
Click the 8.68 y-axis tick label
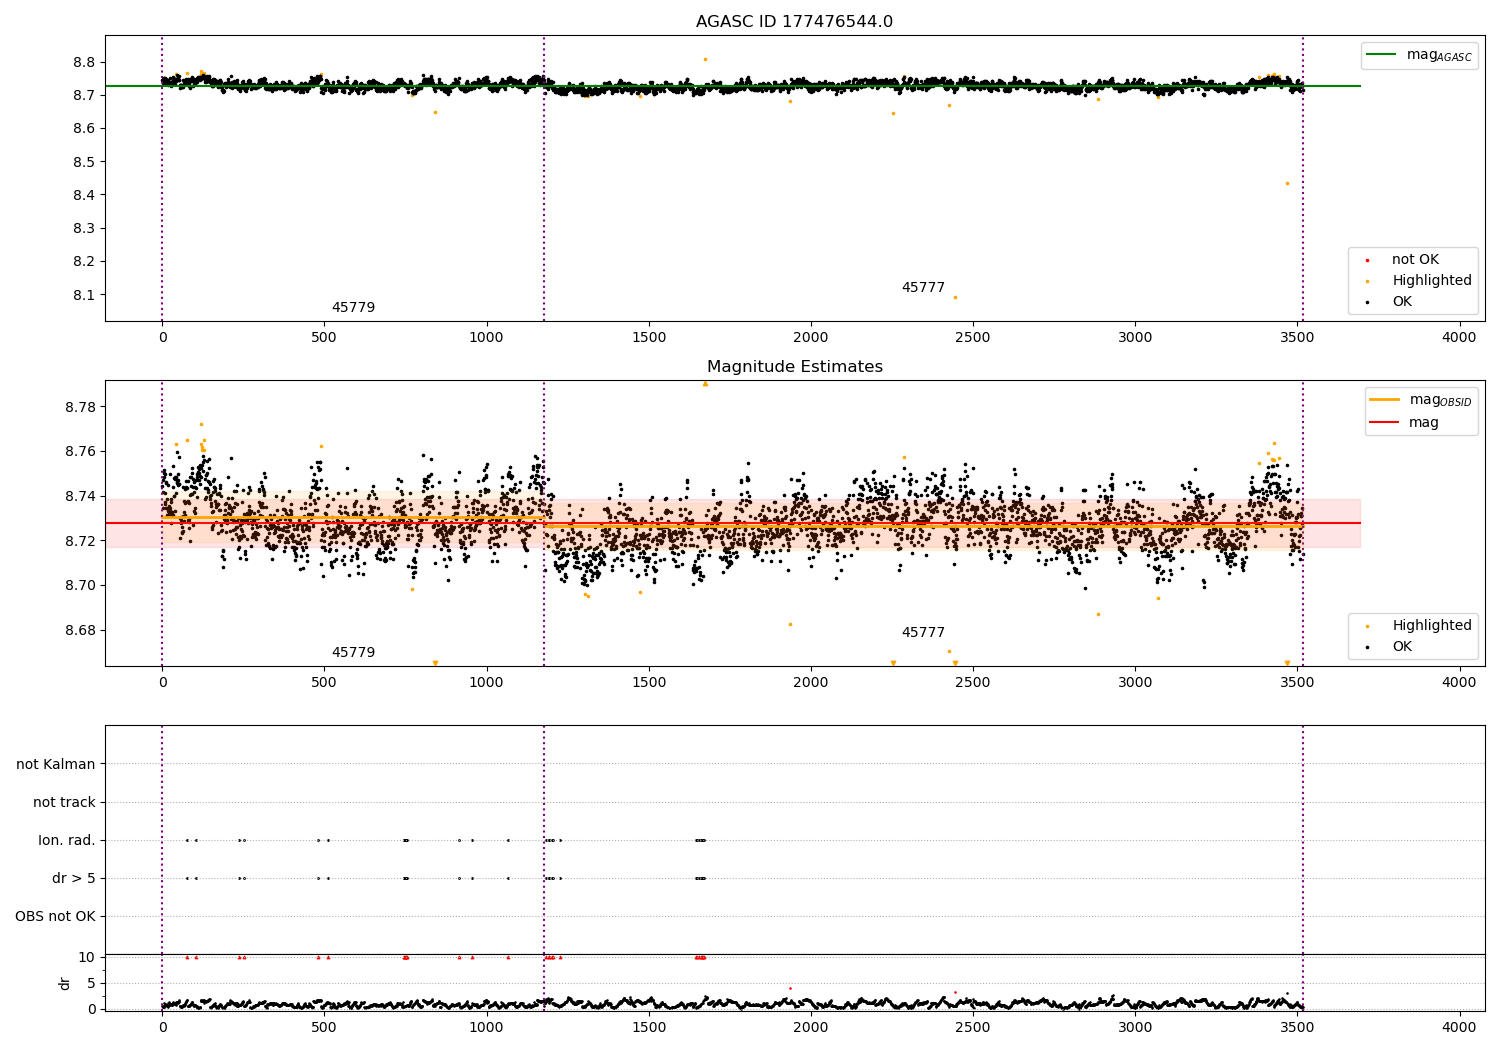coord(80,631)
